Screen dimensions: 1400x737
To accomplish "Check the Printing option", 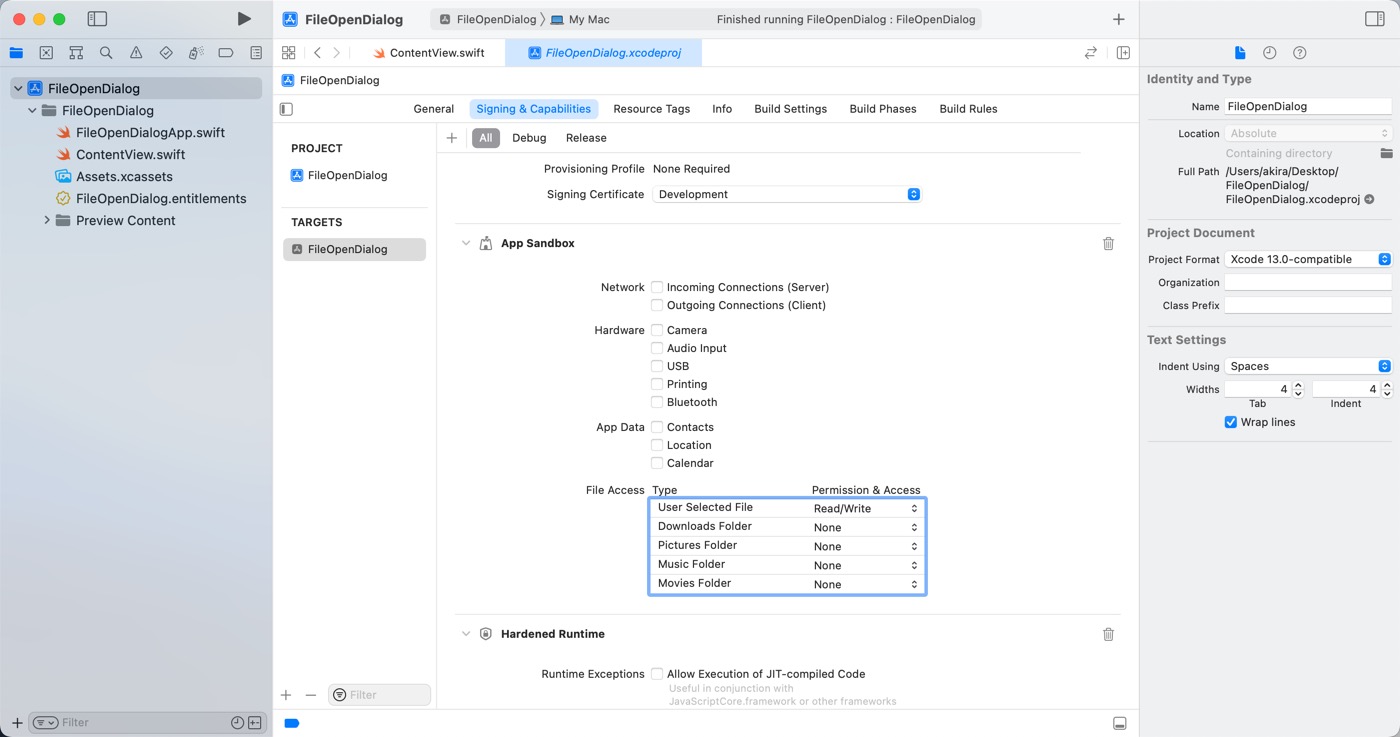I will pos(657,384).
